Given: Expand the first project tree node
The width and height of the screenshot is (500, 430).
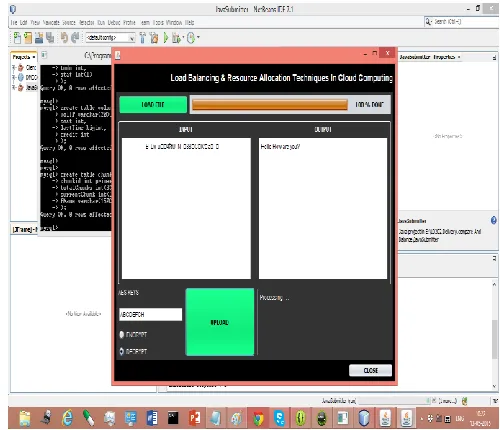Looking at the screenshot, I should [14, 68].
